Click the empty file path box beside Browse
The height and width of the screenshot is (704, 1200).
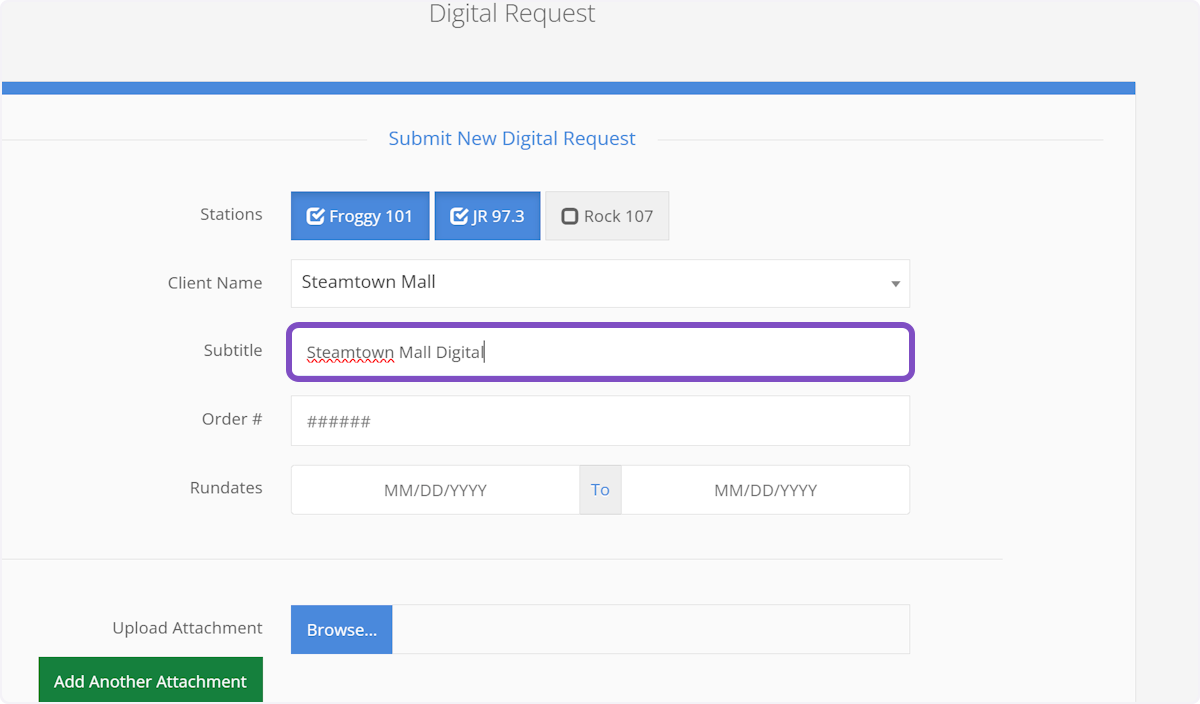click(x=650, y=629)
